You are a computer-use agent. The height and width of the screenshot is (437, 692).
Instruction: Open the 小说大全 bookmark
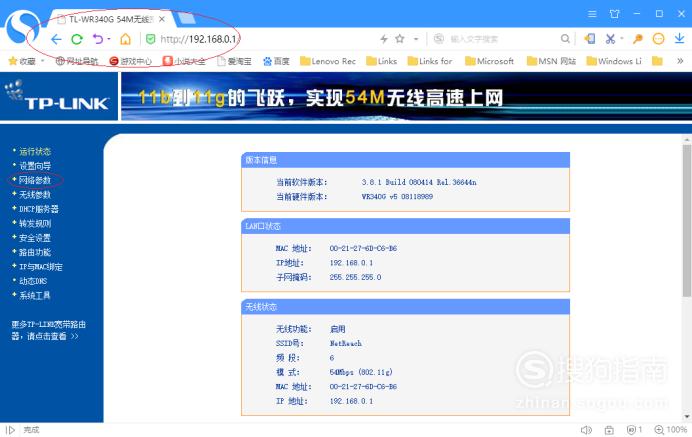pos(184,61)
